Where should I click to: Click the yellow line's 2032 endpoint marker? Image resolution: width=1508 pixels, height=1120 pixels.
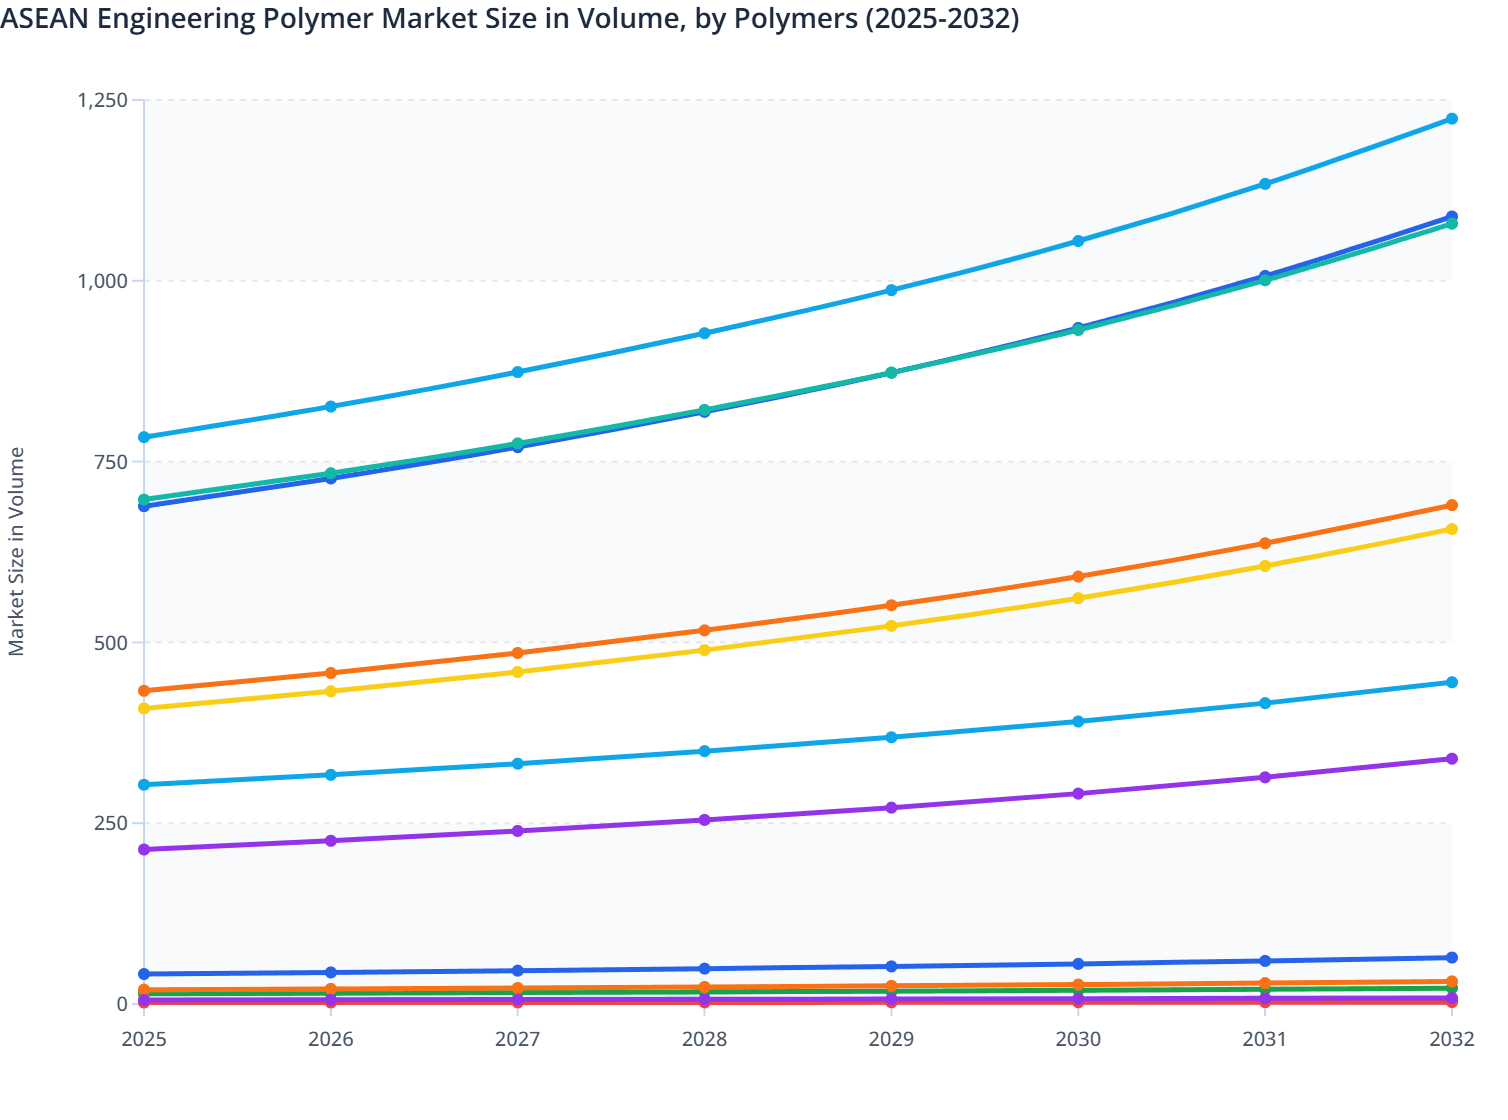[1451, 529]
